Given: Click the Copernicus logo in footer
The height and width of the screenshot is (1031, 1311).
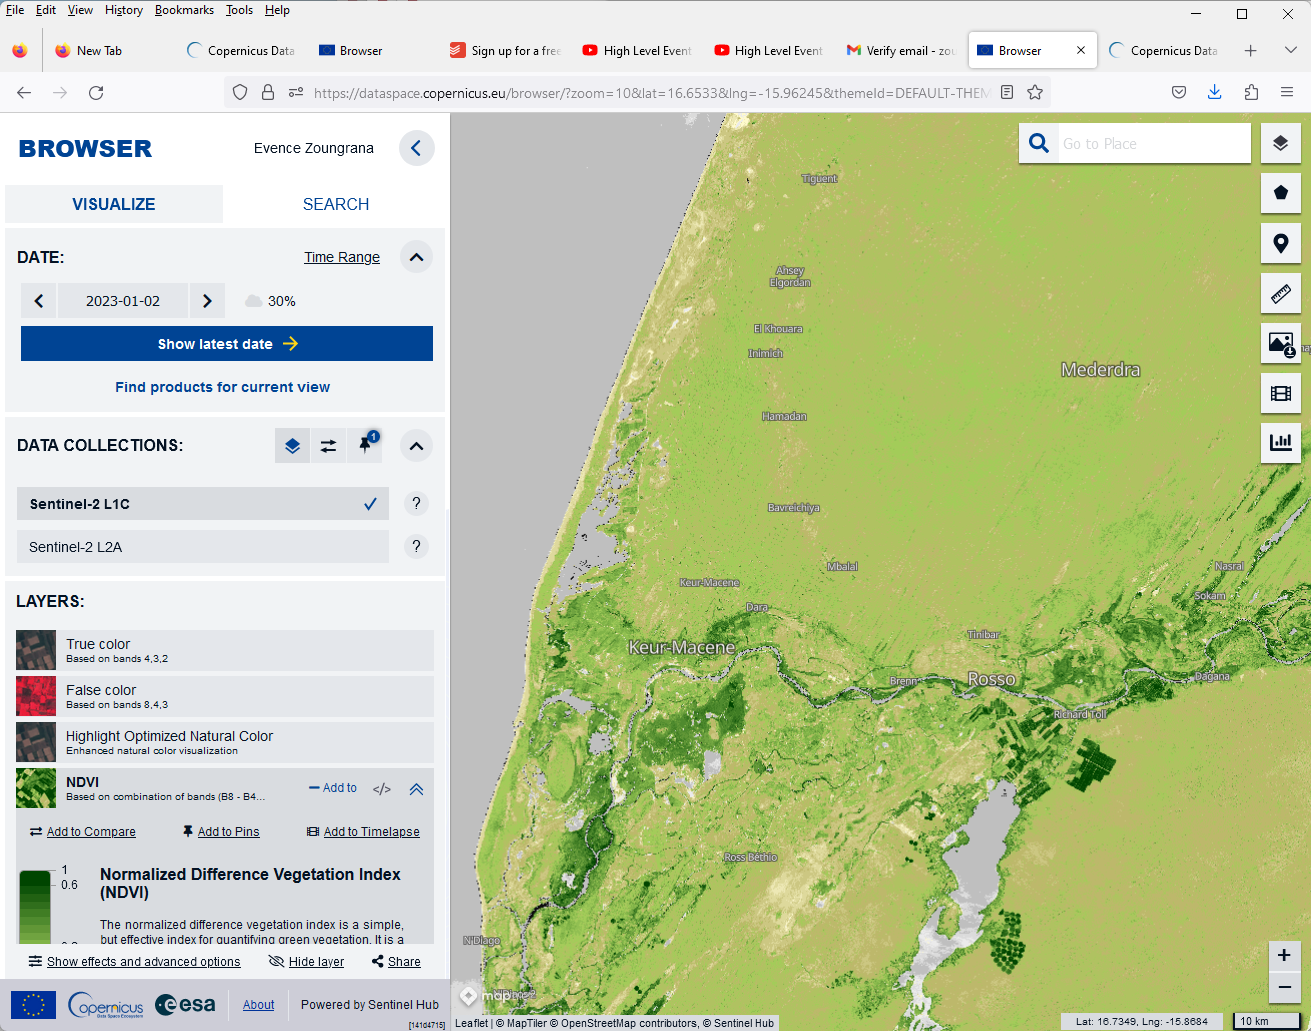Looking at the screenshot, I should pos(106,1005).
